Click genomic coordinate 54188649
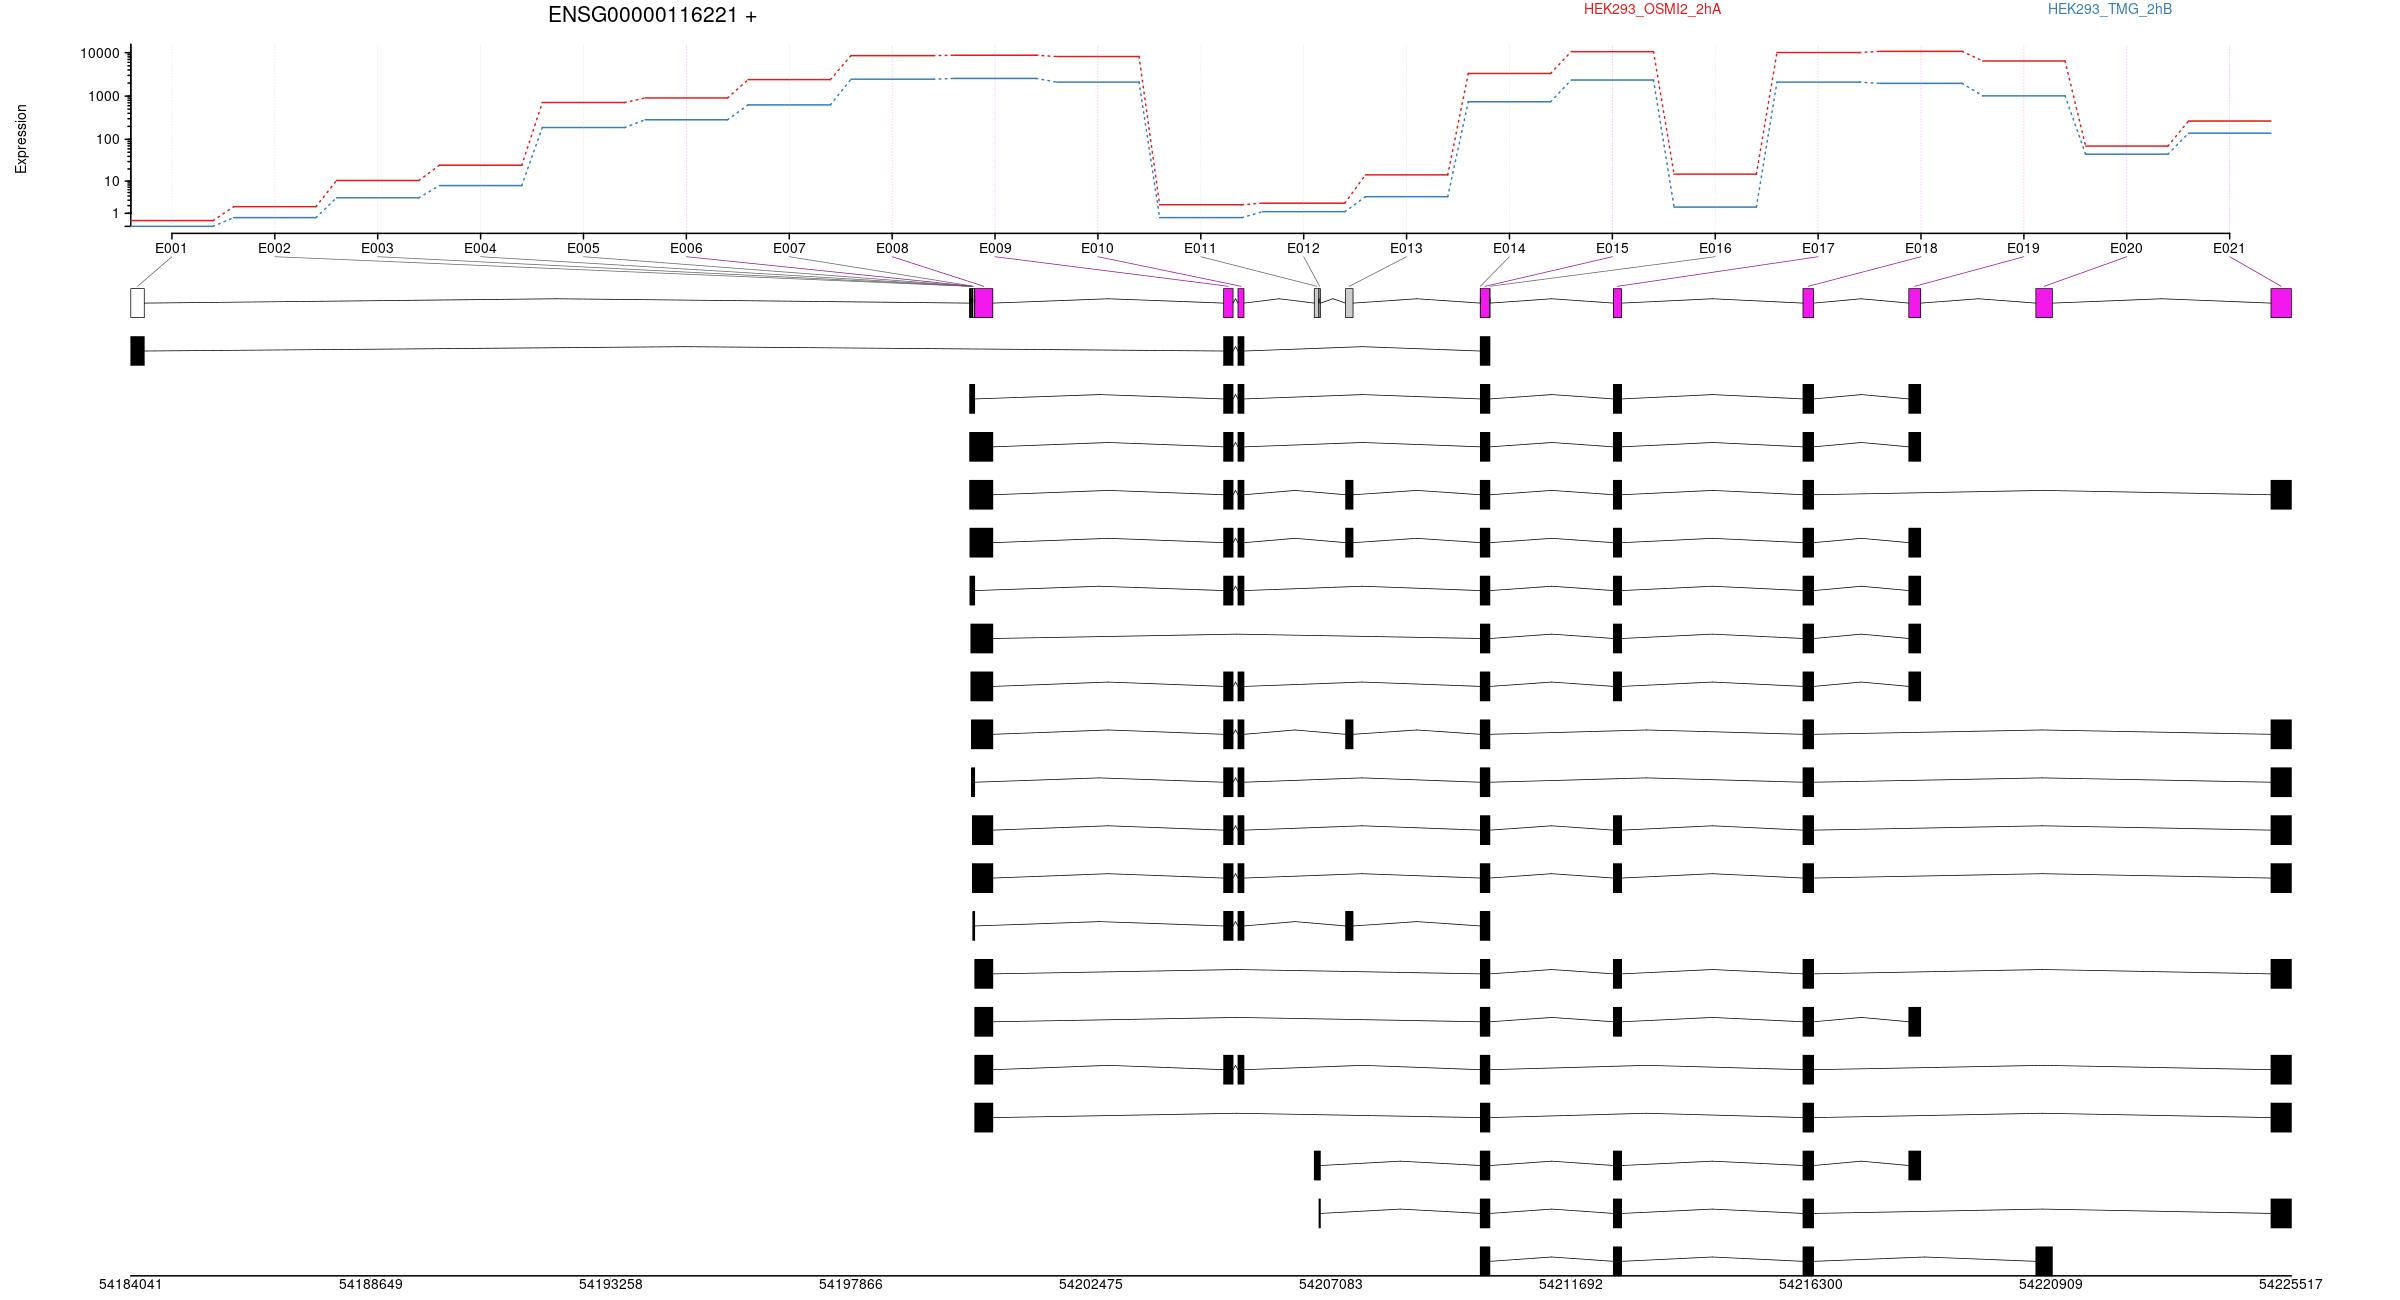The width and height of the screenshot is (2400, 1300). click(x=370, y=1284)
